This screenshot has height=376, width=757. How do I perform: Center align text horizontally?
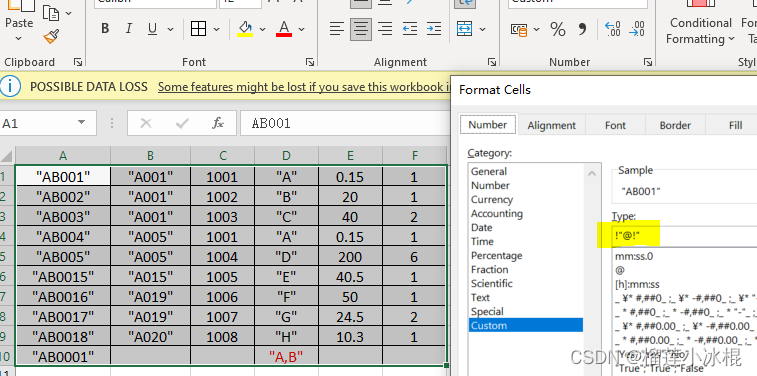coord(361,29)
